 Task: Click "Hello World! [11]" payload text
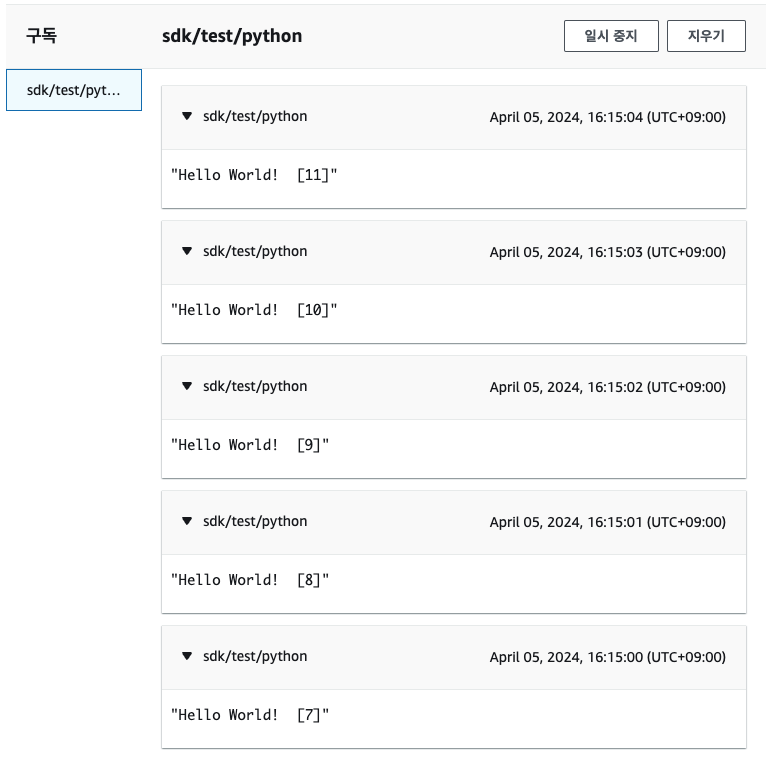254,175
